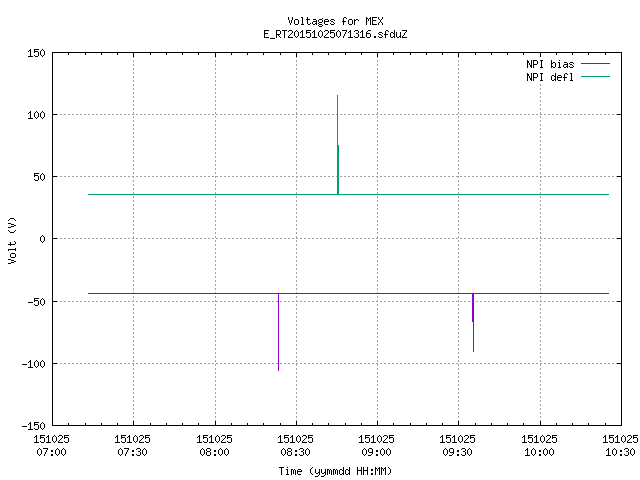Click the green NPI defl legend line
The image size is (640, 480).
tap(595, 77)
